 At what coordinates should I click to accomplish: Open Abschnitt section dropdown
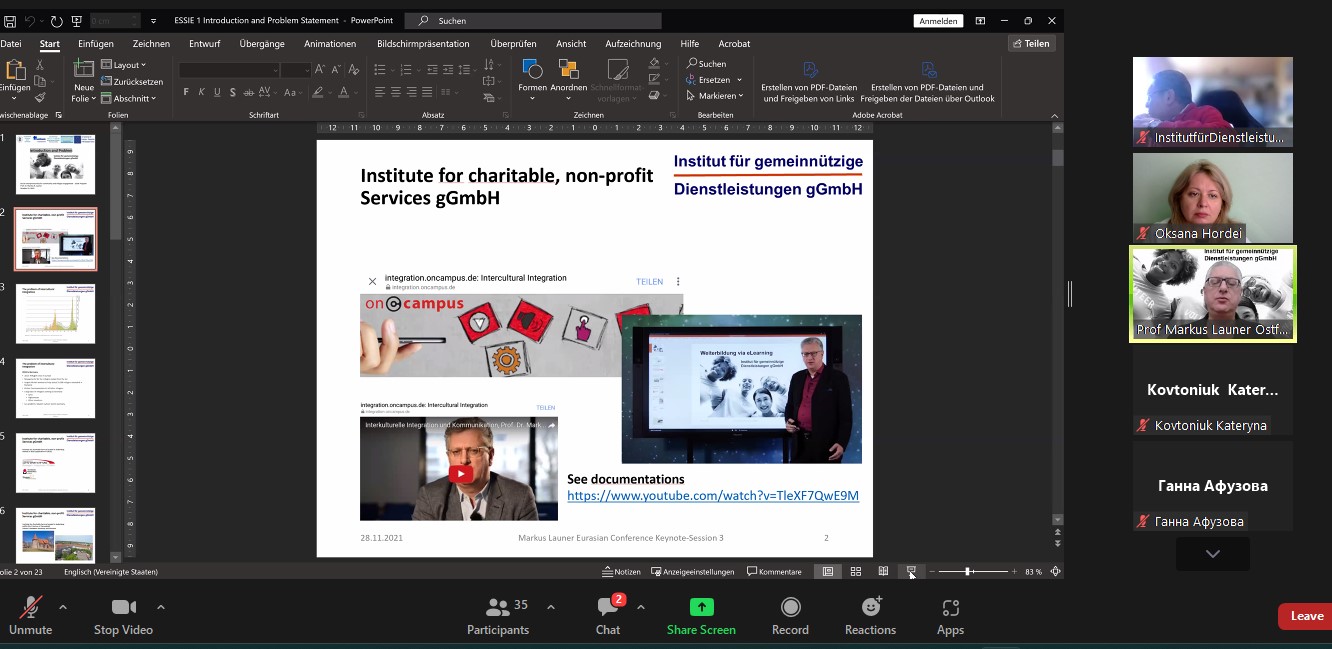[129, 98]
